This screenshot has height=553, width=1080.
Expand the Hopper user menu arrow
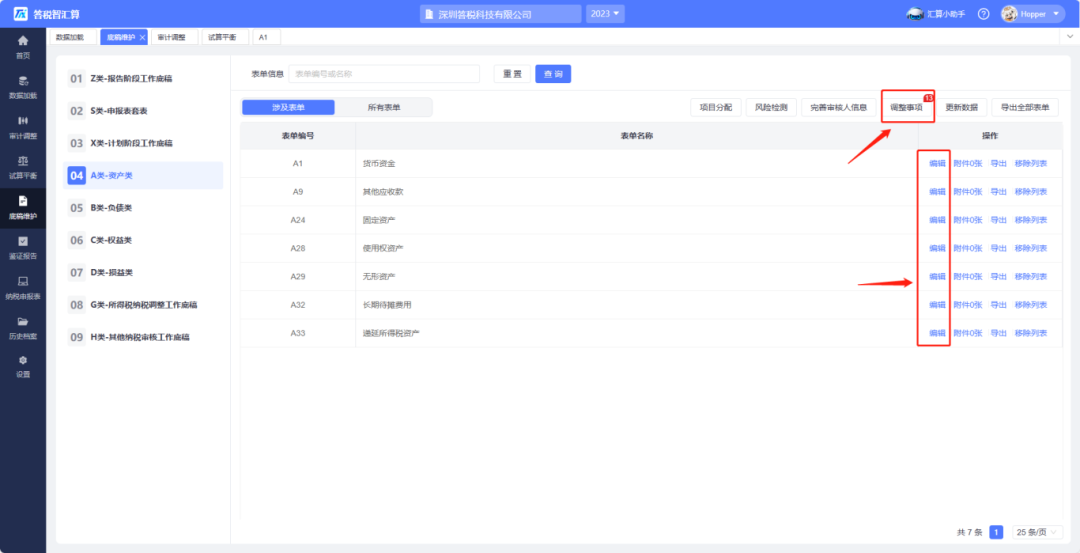1055,14
